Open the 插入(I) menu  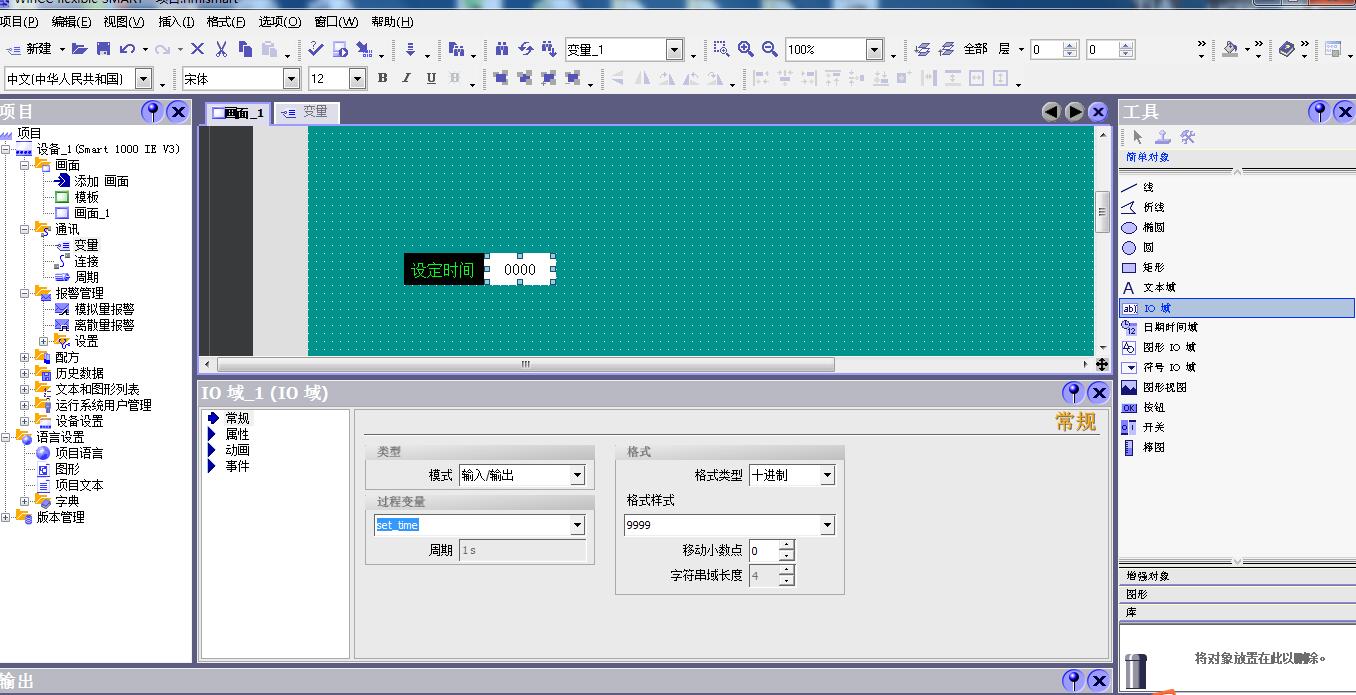click(x=176, y=21)
